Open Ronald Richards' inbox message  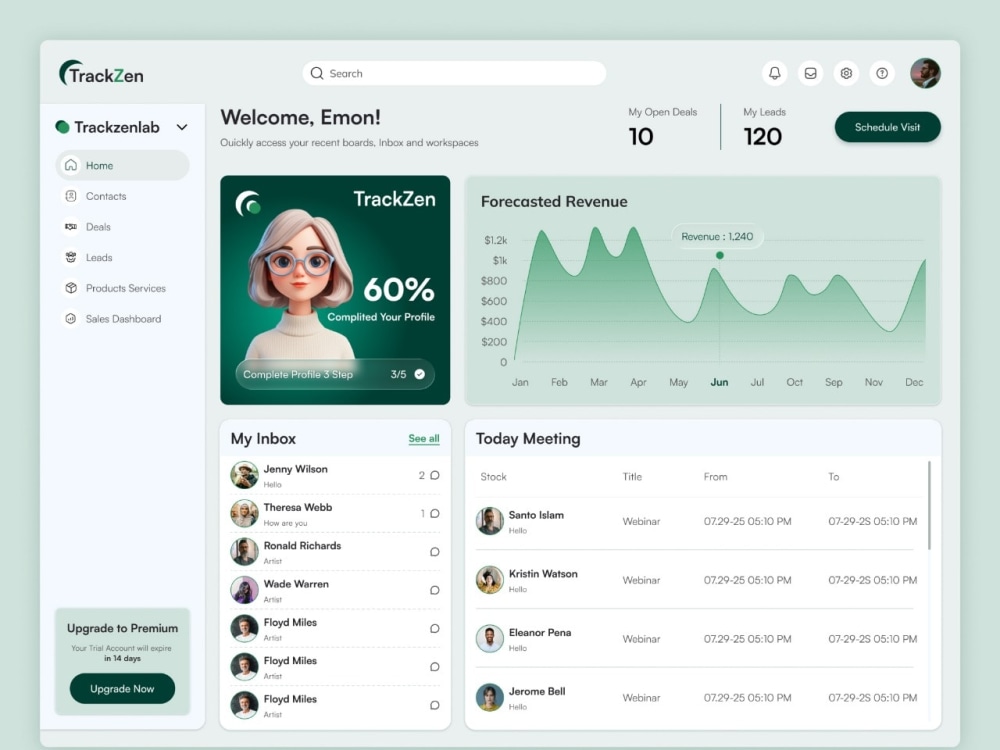335,552
